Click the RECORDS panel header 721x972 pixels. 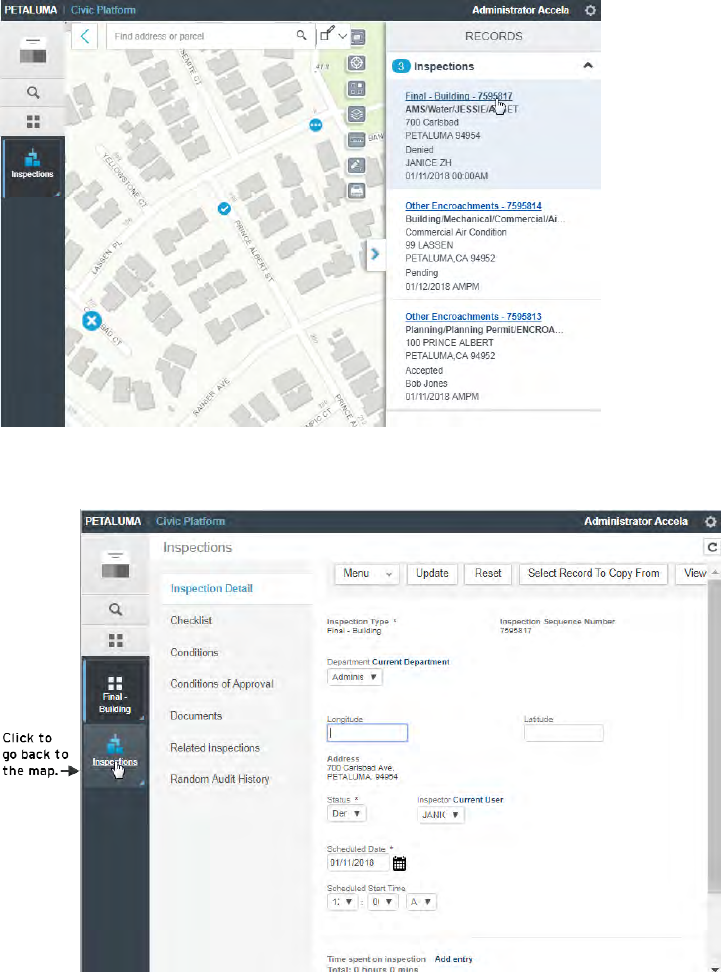[493, 36]
